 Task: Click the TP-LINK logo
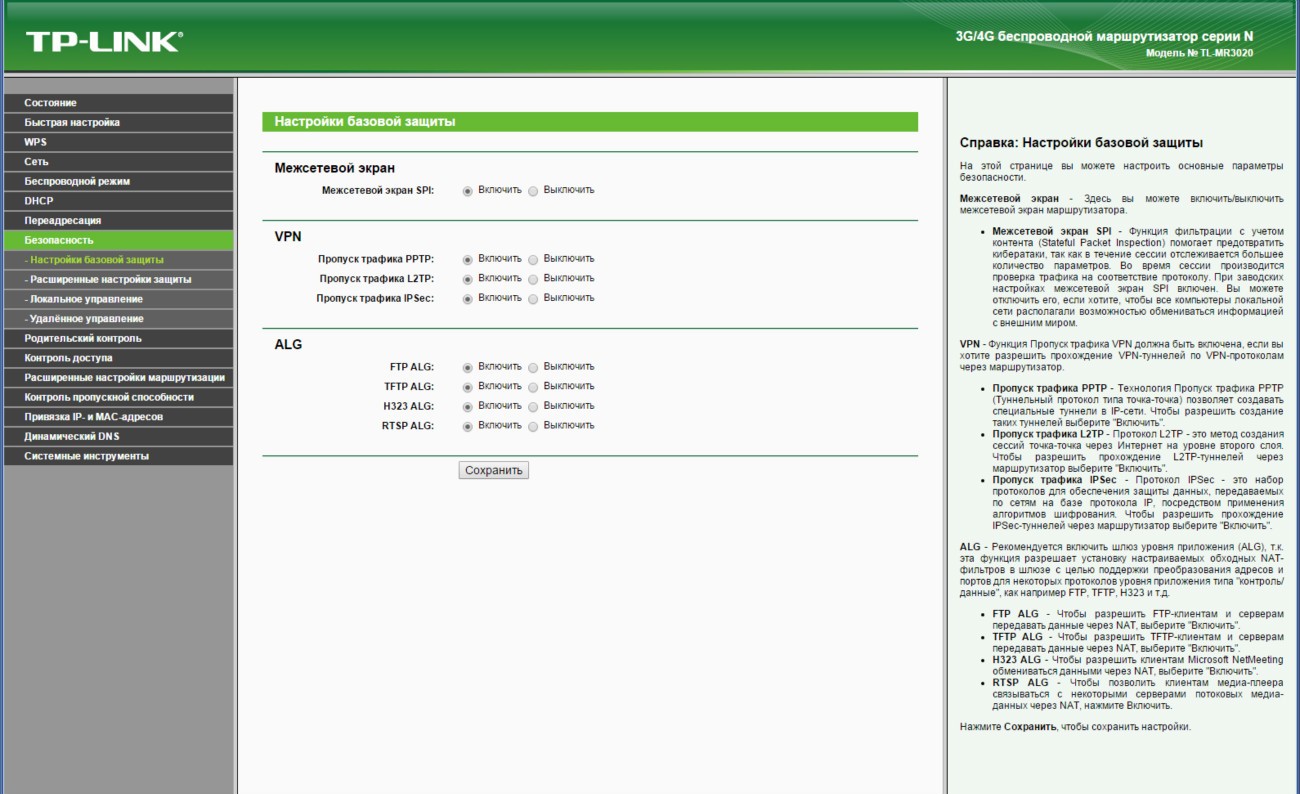click(104, 41)
